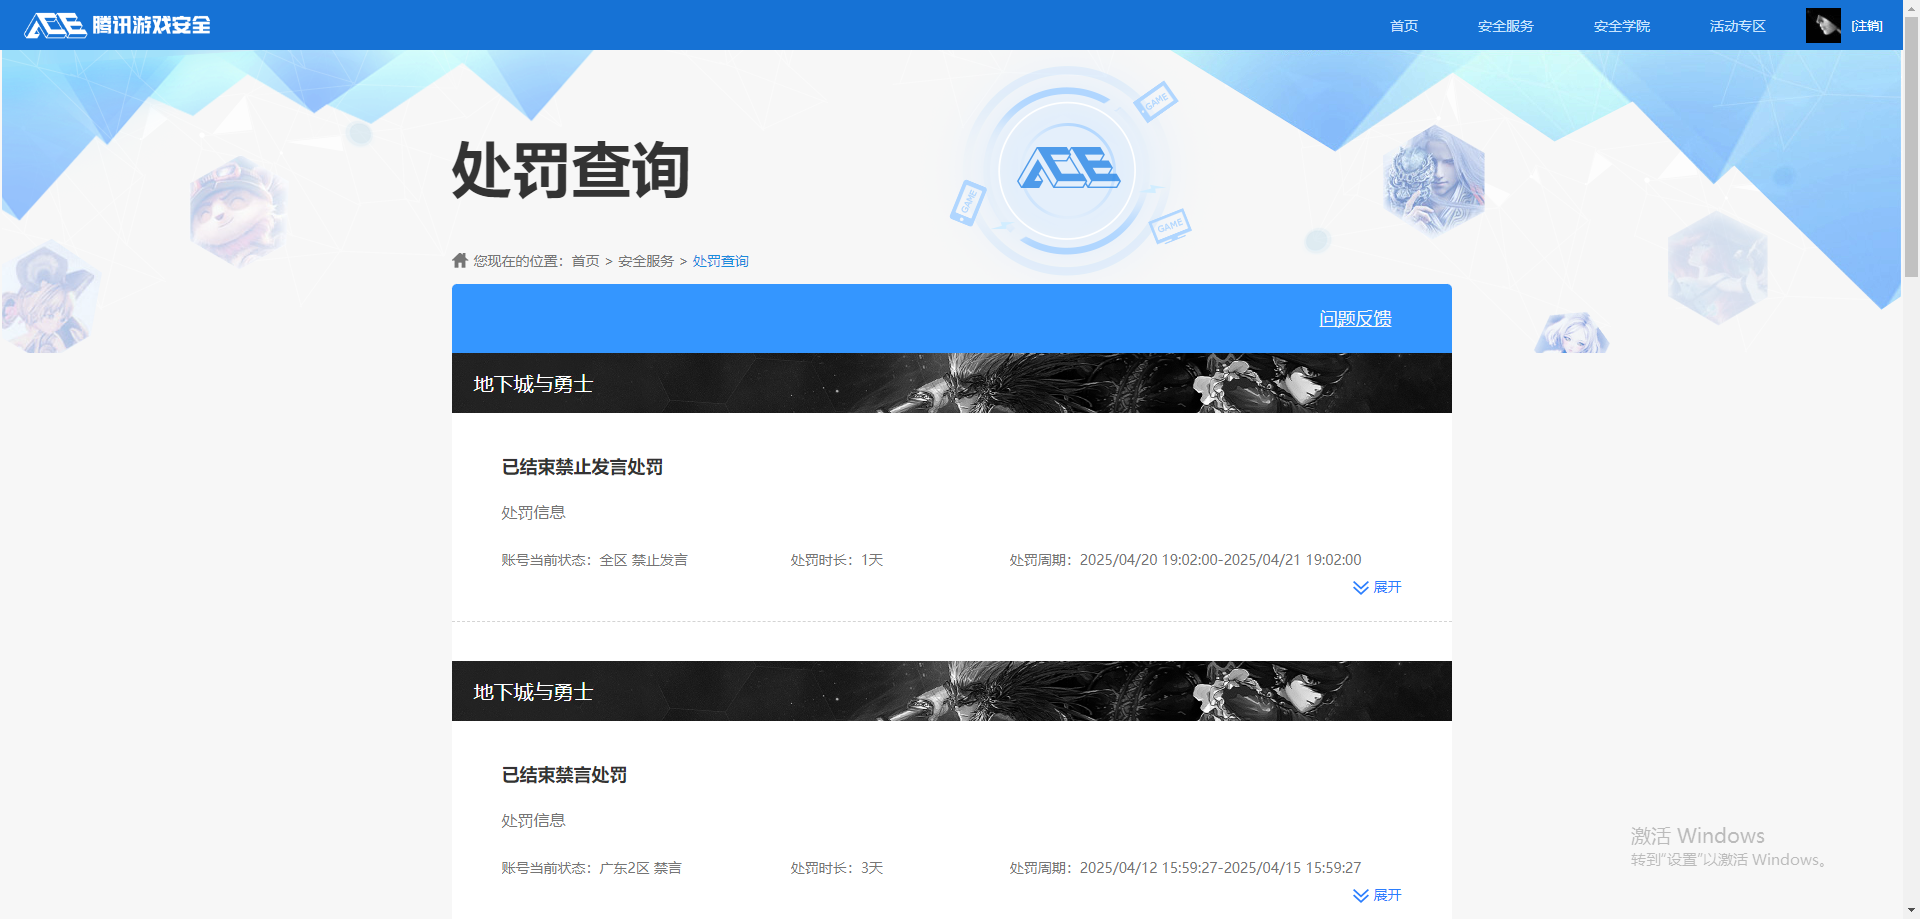Click the [注销] logout link
The image size is (1920, 919).
[x=1867, y=26]
